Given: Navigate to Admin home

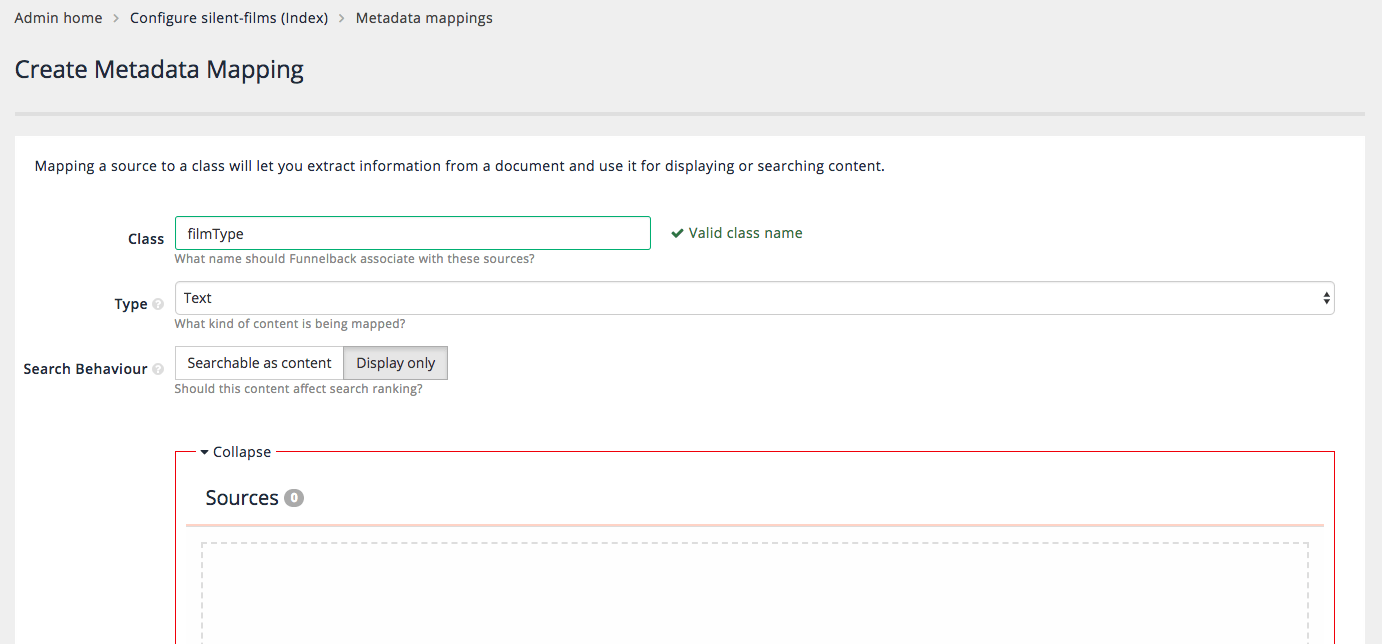Looking at the screenshot, I should click(x=58, y=17).
